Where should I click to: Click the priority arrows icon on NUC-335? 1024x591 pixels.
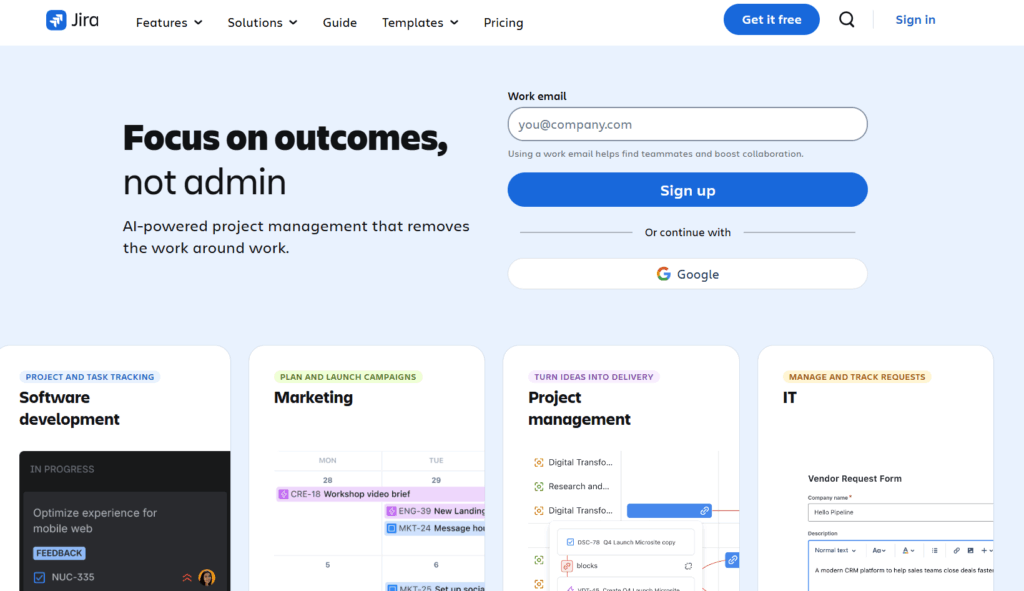[x=187, y=577]
